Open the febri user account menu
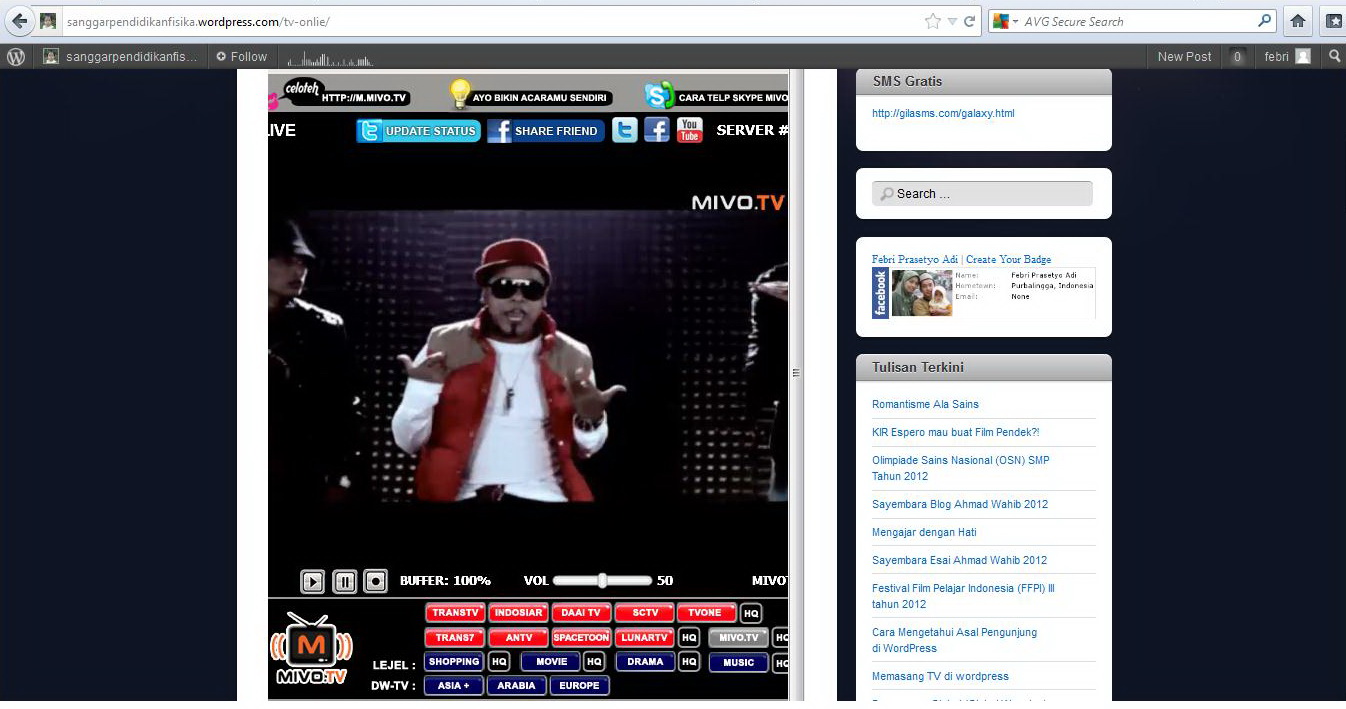 (1287, 57)
